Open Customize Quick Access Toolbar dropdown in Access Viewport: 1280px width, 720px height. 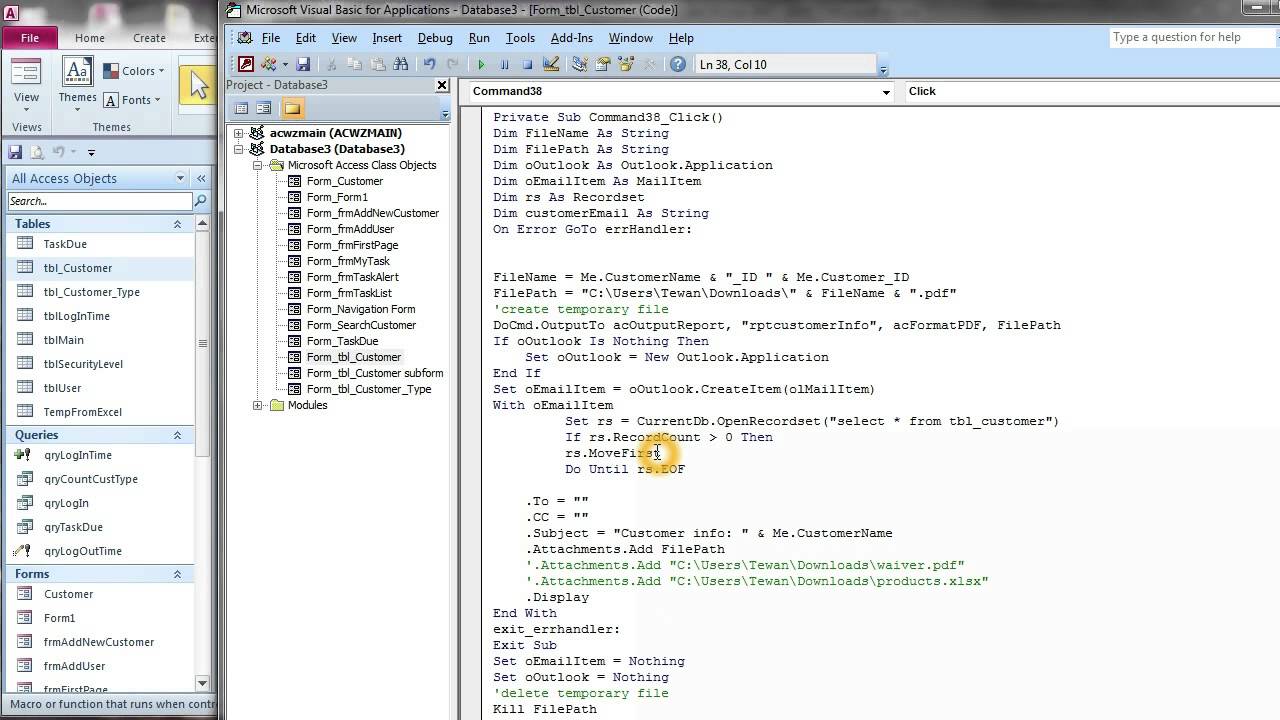click(x=91, y=153)
